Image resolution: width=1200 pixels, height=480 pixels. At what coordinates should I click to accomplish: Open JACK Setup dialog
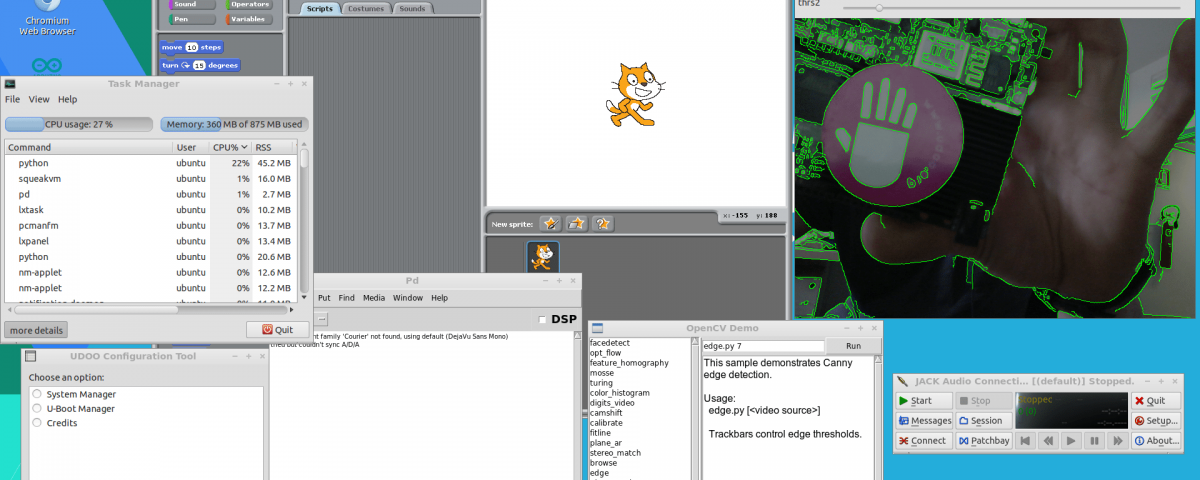point(1156,421)
